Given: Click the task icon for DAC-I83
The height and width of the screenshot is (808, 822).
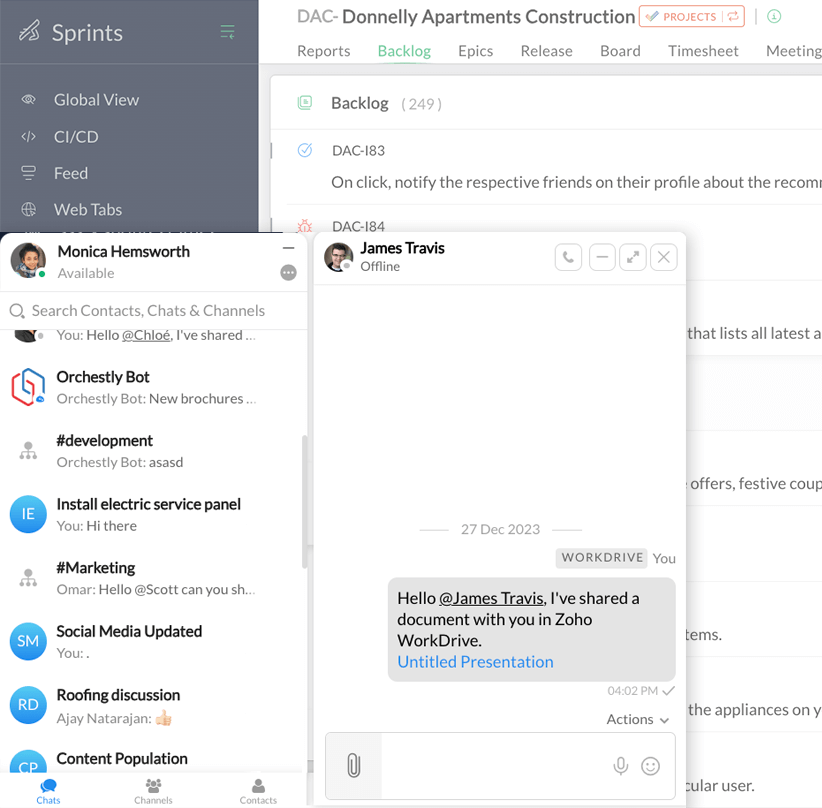Looking at the screenshot, I should [305, 150].
